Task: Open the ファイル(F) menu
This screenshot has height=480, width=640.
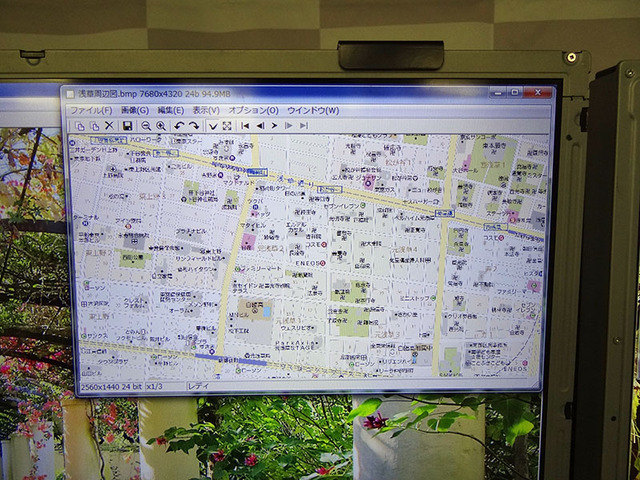Action: click(91, 111)
